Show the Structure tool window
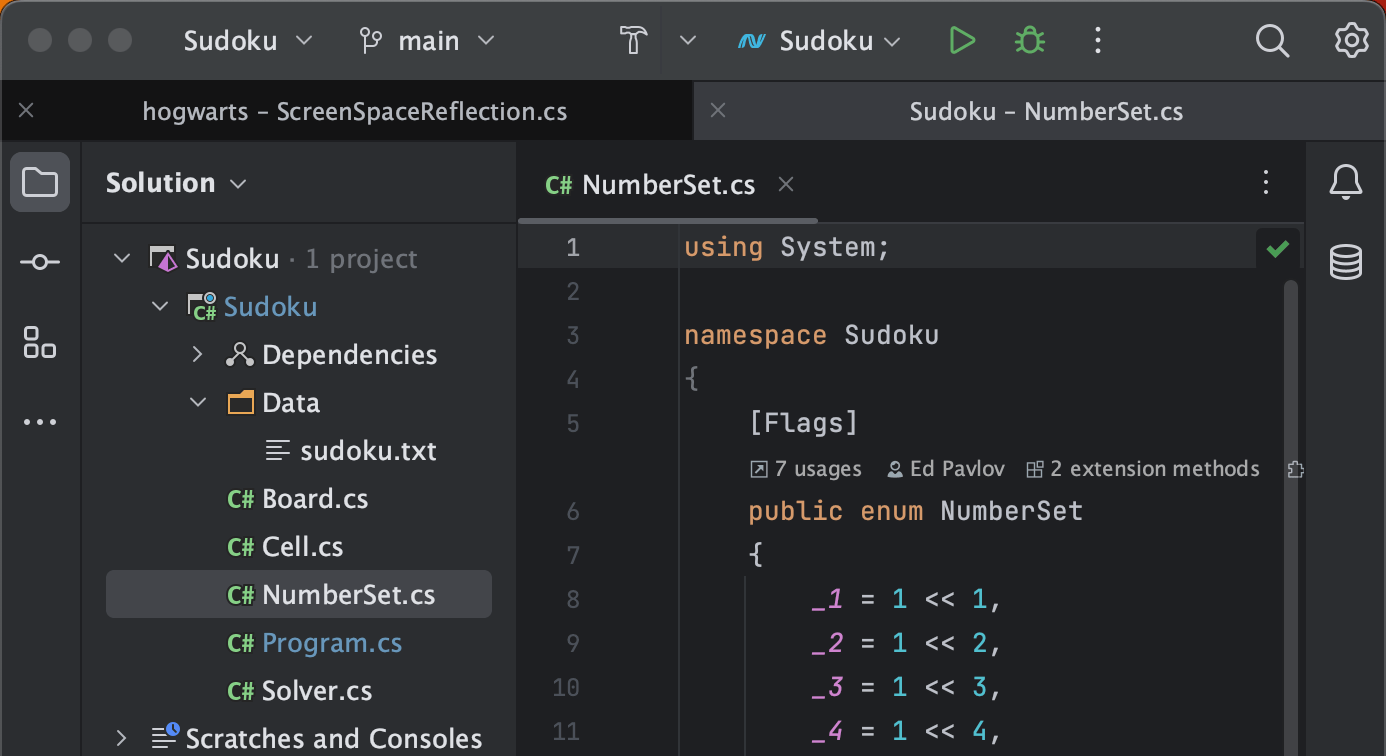The image size is (1386, 756). click(x=40, y=342)
